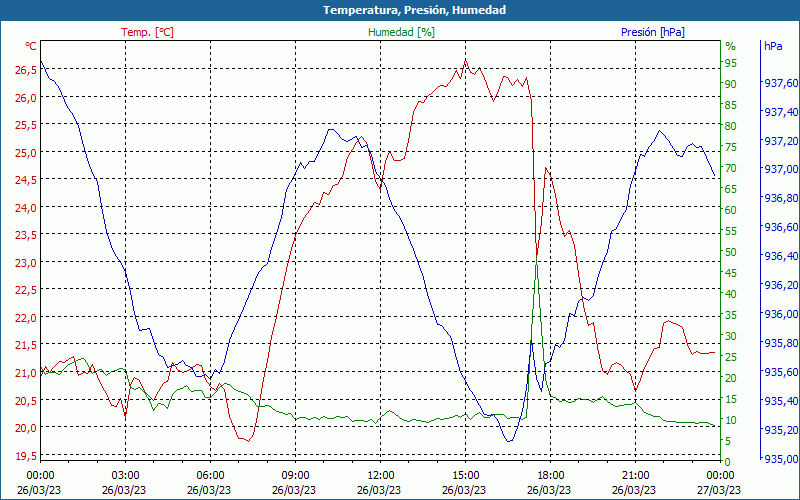The image size is (800, 500).
Task: Click the 935,60 pressure axis value
Action: pyautogui.click(x=780, y=371)
